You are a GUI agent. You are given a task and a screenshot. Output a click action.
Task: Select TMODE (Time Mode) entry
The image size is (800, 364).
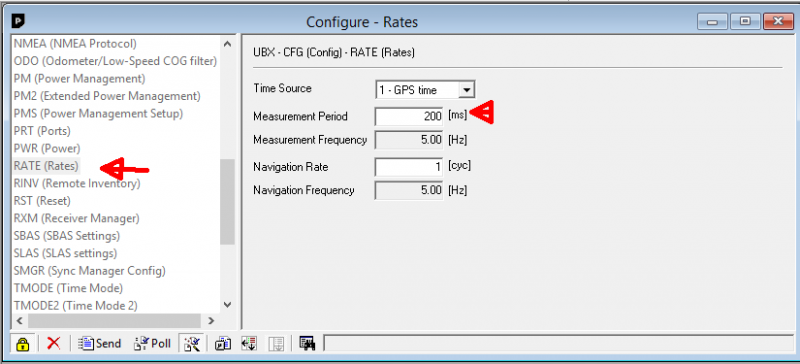[x=68, y=288]
